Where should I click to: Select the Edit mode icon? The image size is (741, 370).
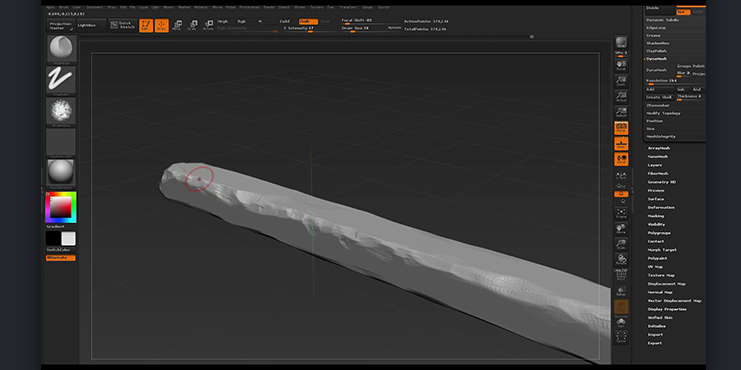coord(146,26)
